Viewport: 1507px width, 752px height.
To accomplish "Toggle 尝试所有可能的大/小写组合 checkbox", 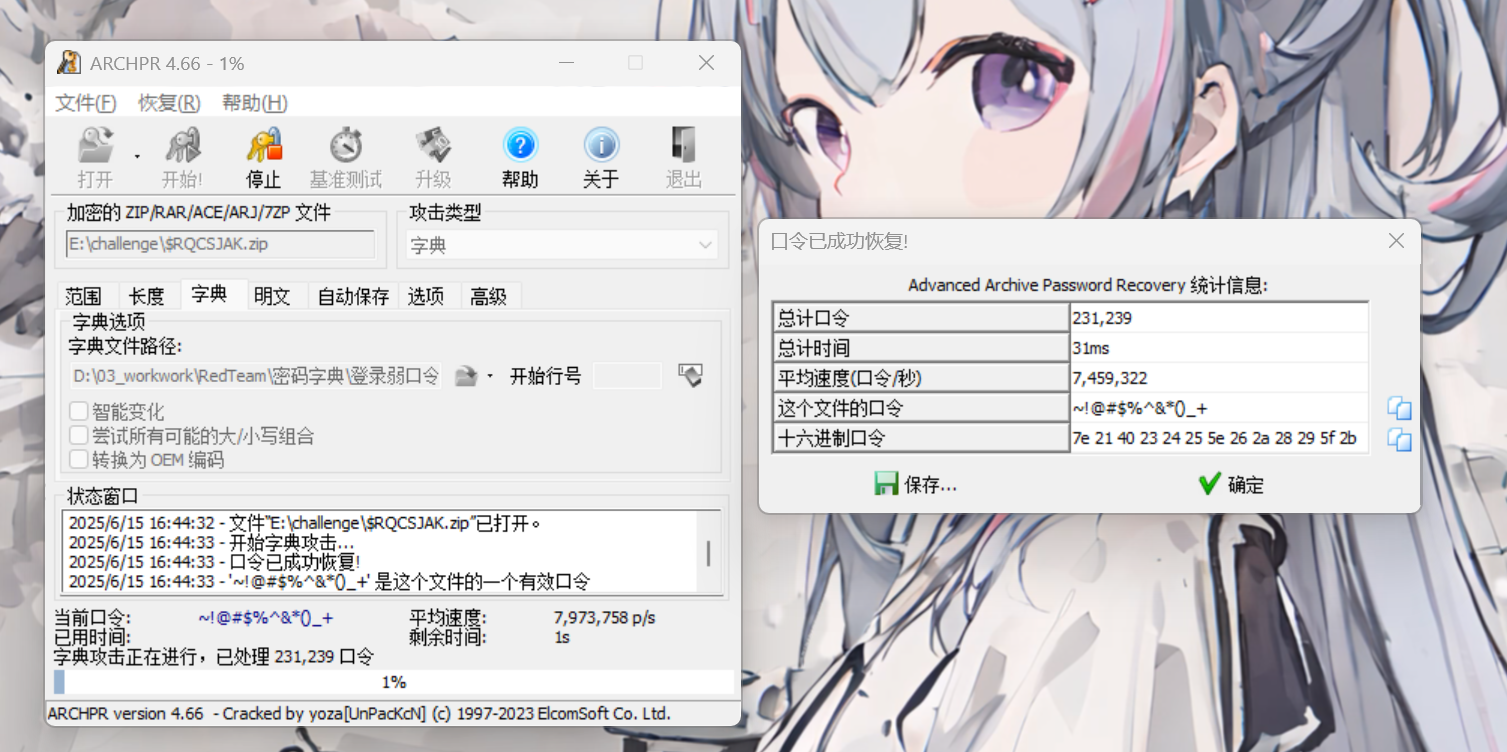I will (77, 435).
